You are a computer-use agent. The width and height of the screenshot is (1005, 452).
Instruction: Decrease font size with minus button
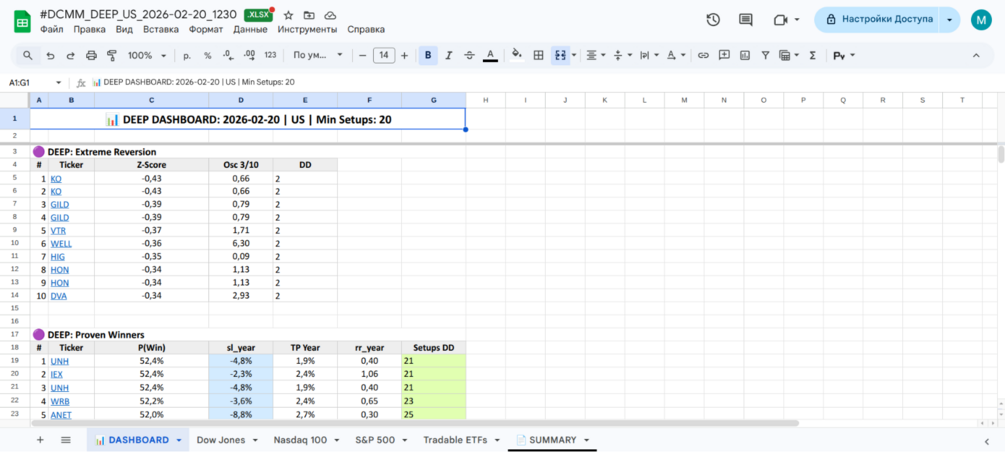(363, 56)
